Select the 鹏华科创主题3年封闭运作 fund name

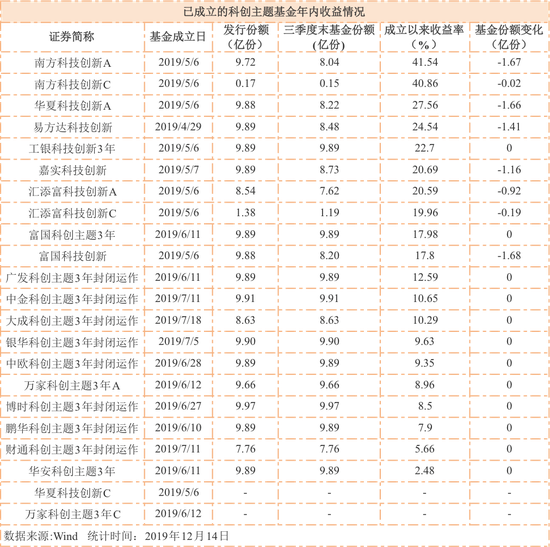[72, 428]
